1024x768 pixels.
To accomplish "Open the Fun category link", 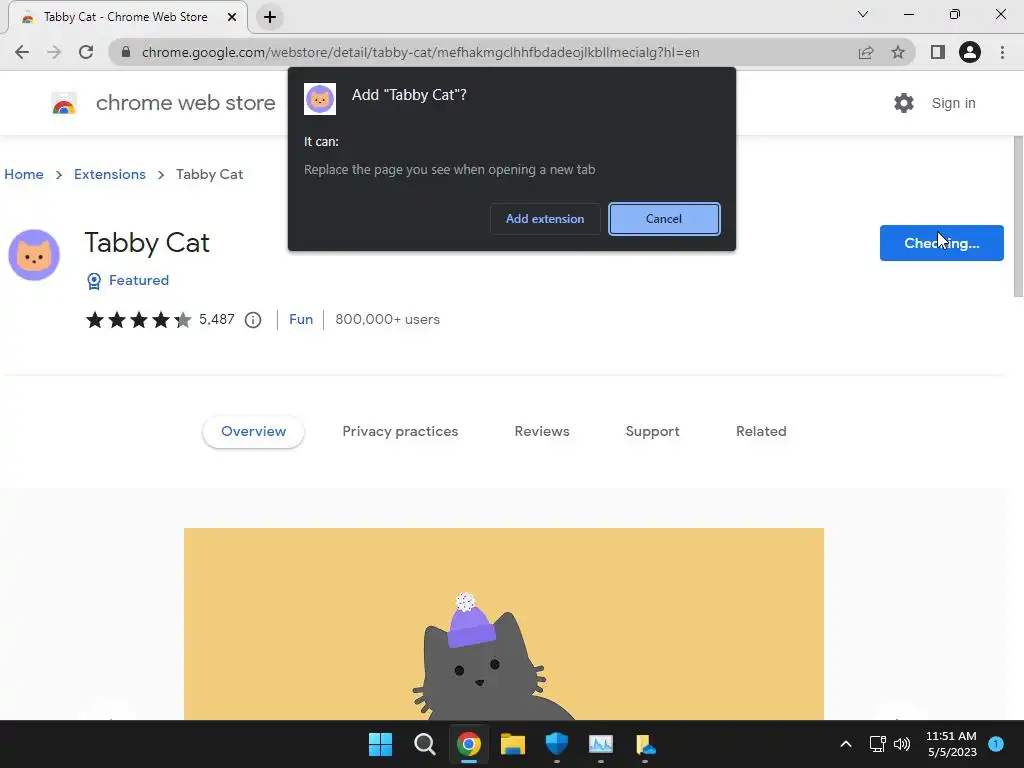I will [x=301, y=319].
